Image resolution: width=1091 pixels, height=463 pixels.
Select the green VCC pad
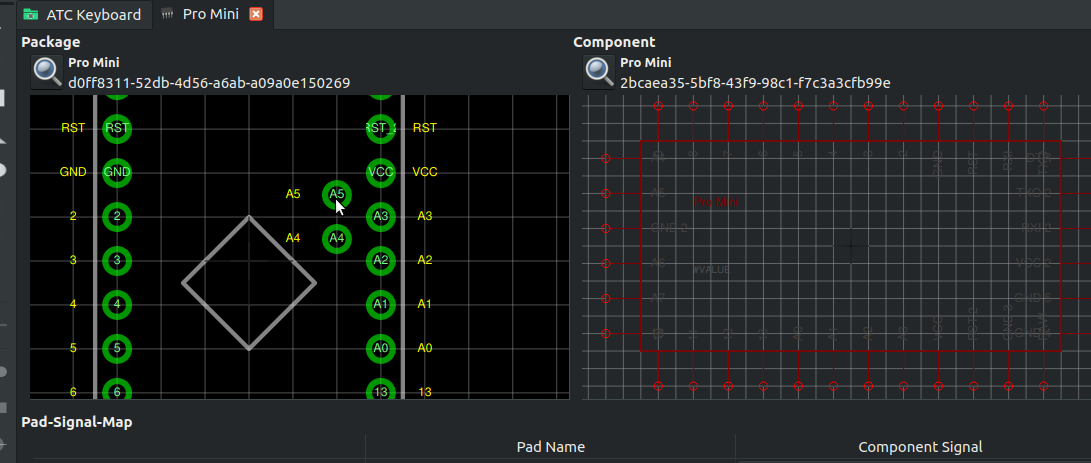(381, 172)
